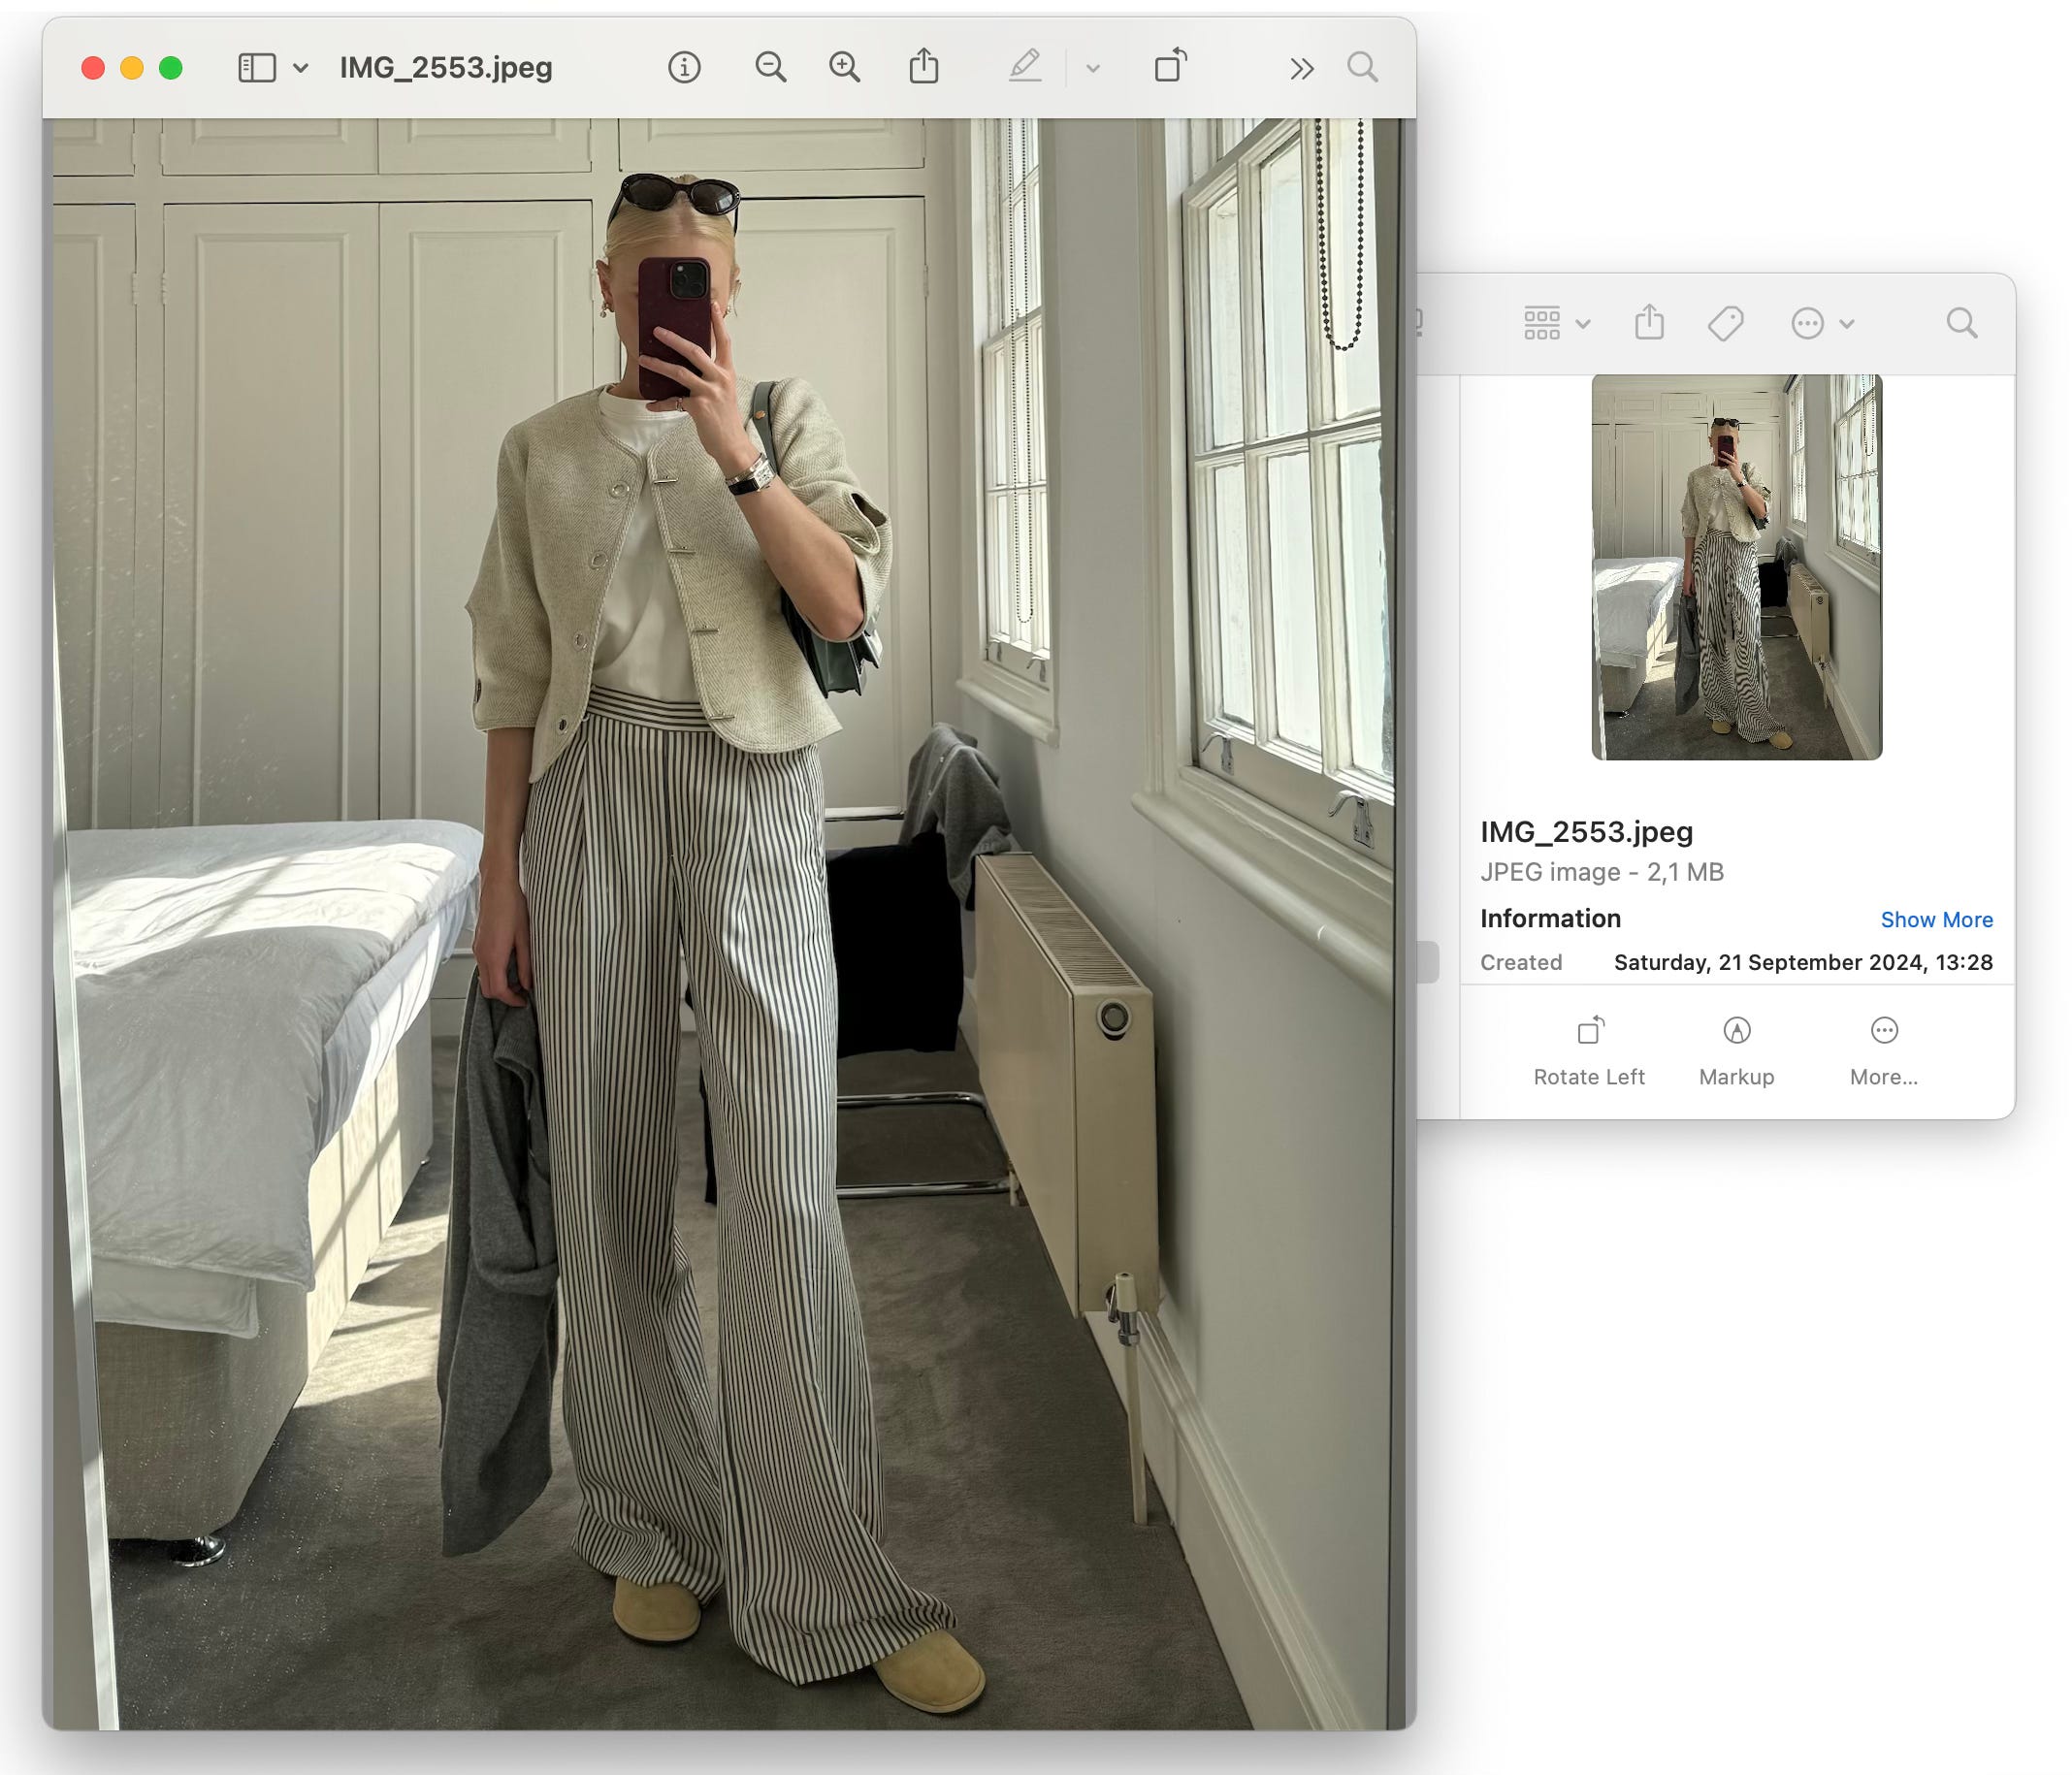Click IMG_2553.jpeg file name in Finder preview pane
The width and height of the screenshot is (2072, 1775).
pyautogui.click(x=1586, y=832)
